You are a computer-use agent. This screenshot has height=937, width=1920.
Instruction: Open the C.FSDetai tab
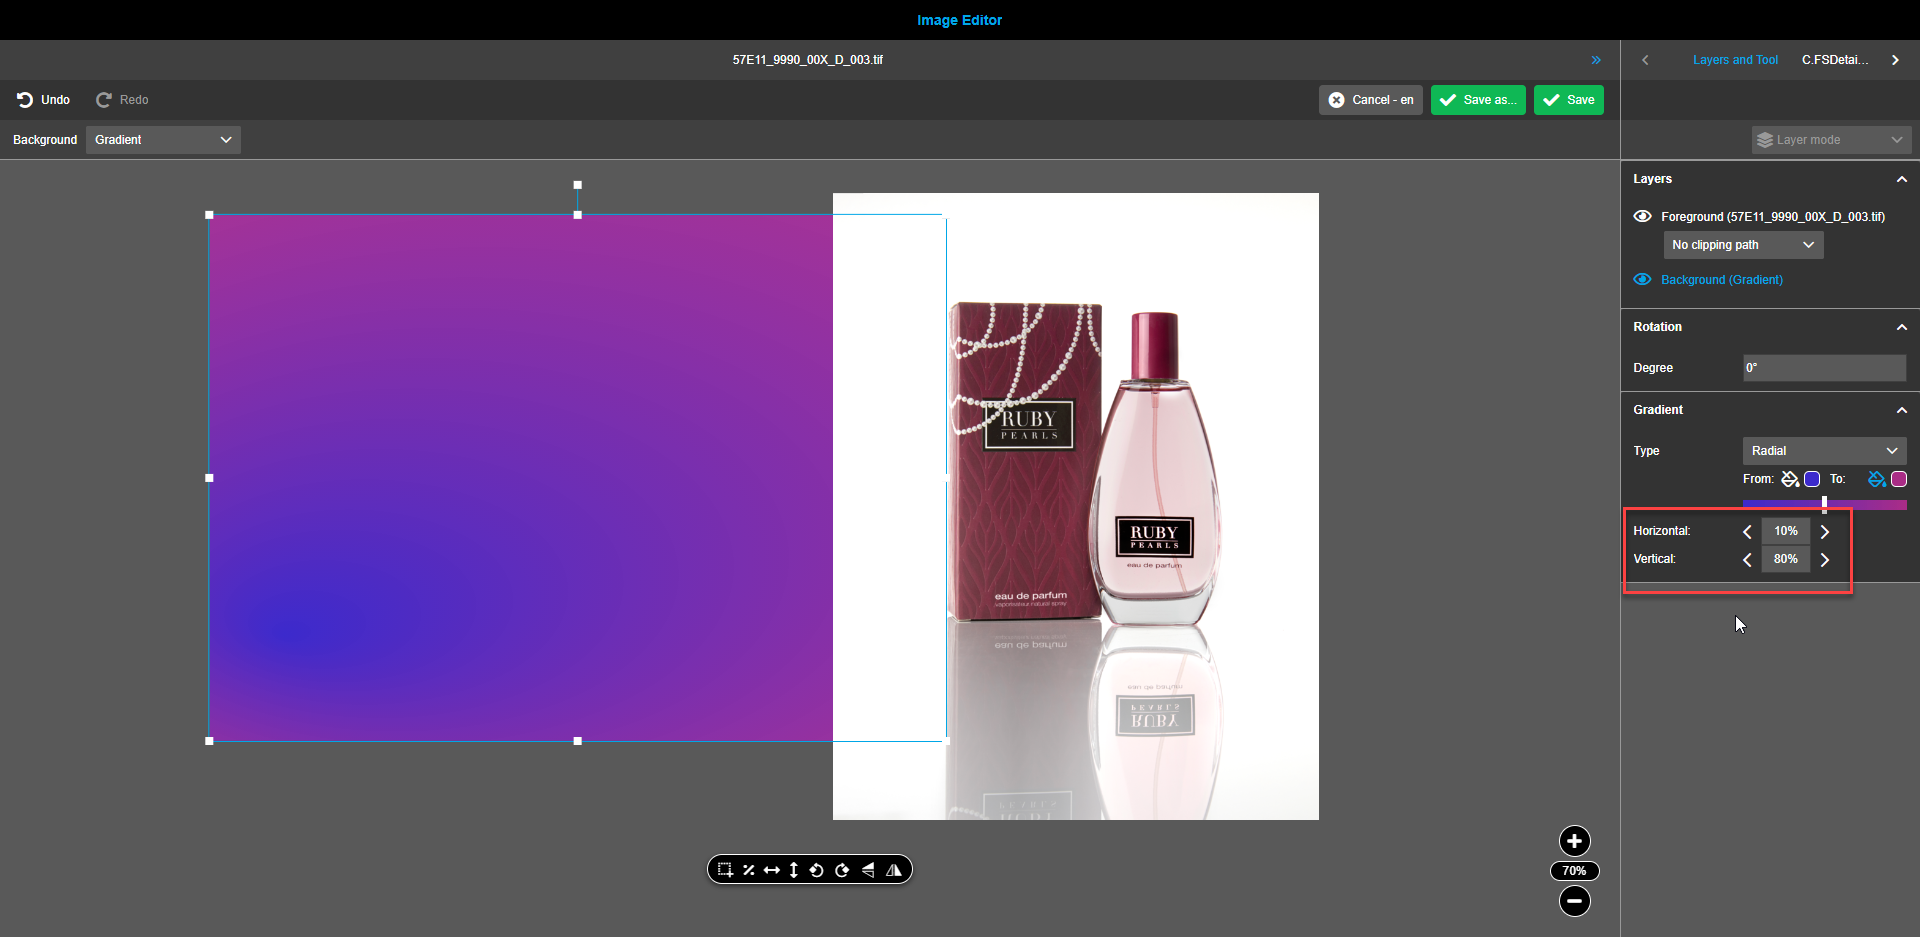click(1835, 59)
